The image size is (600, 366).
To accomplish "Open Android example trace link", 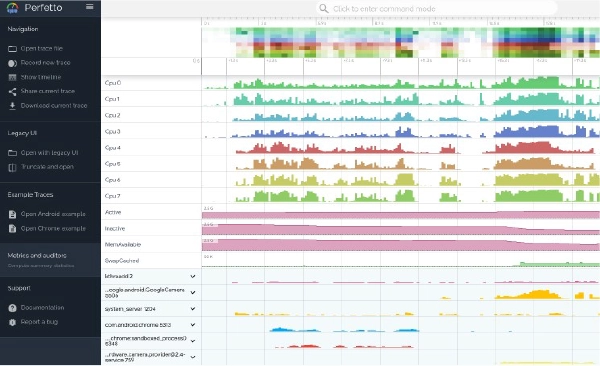I will 53,214.
